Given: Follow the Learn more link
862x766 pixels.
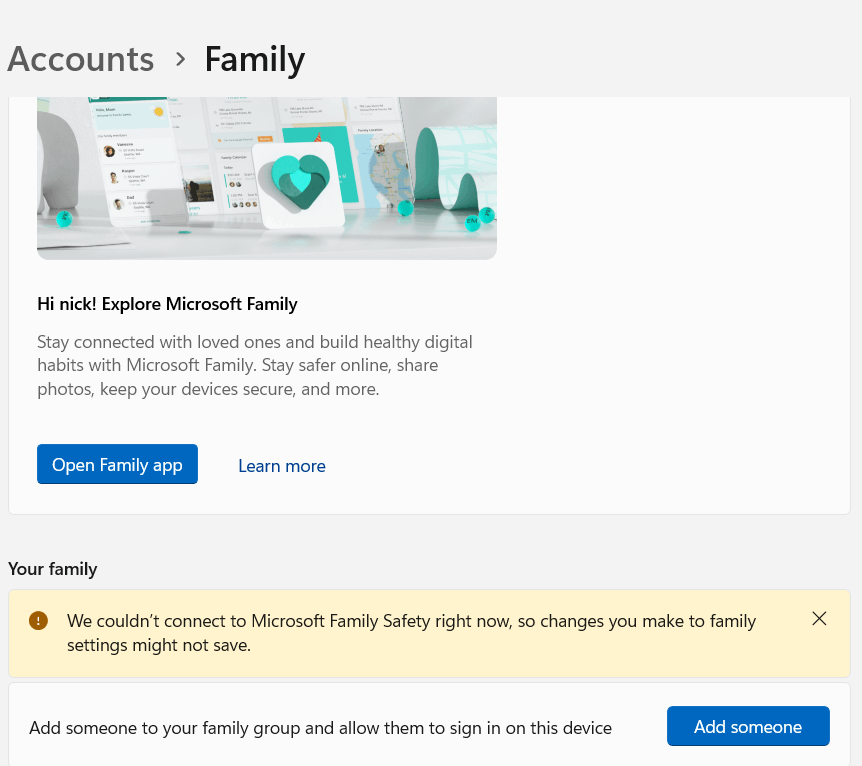Looking at the screenshot, I should tap(281, 466).
